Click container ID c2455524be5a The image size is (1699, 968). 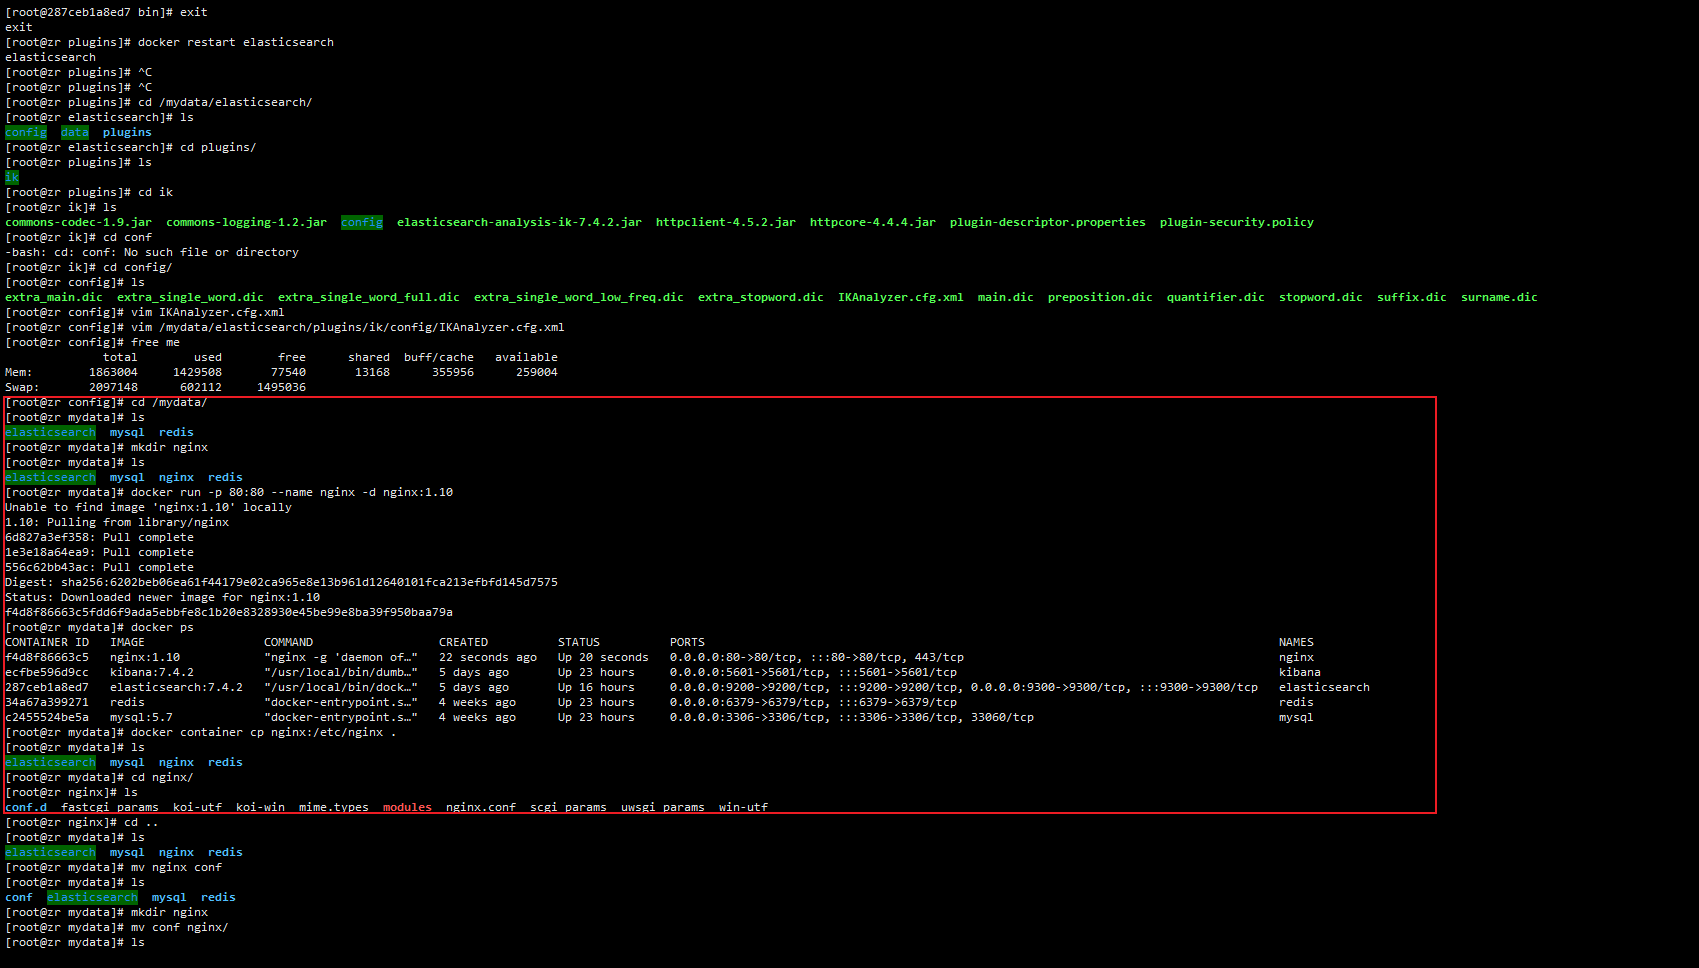pos(47,717)
